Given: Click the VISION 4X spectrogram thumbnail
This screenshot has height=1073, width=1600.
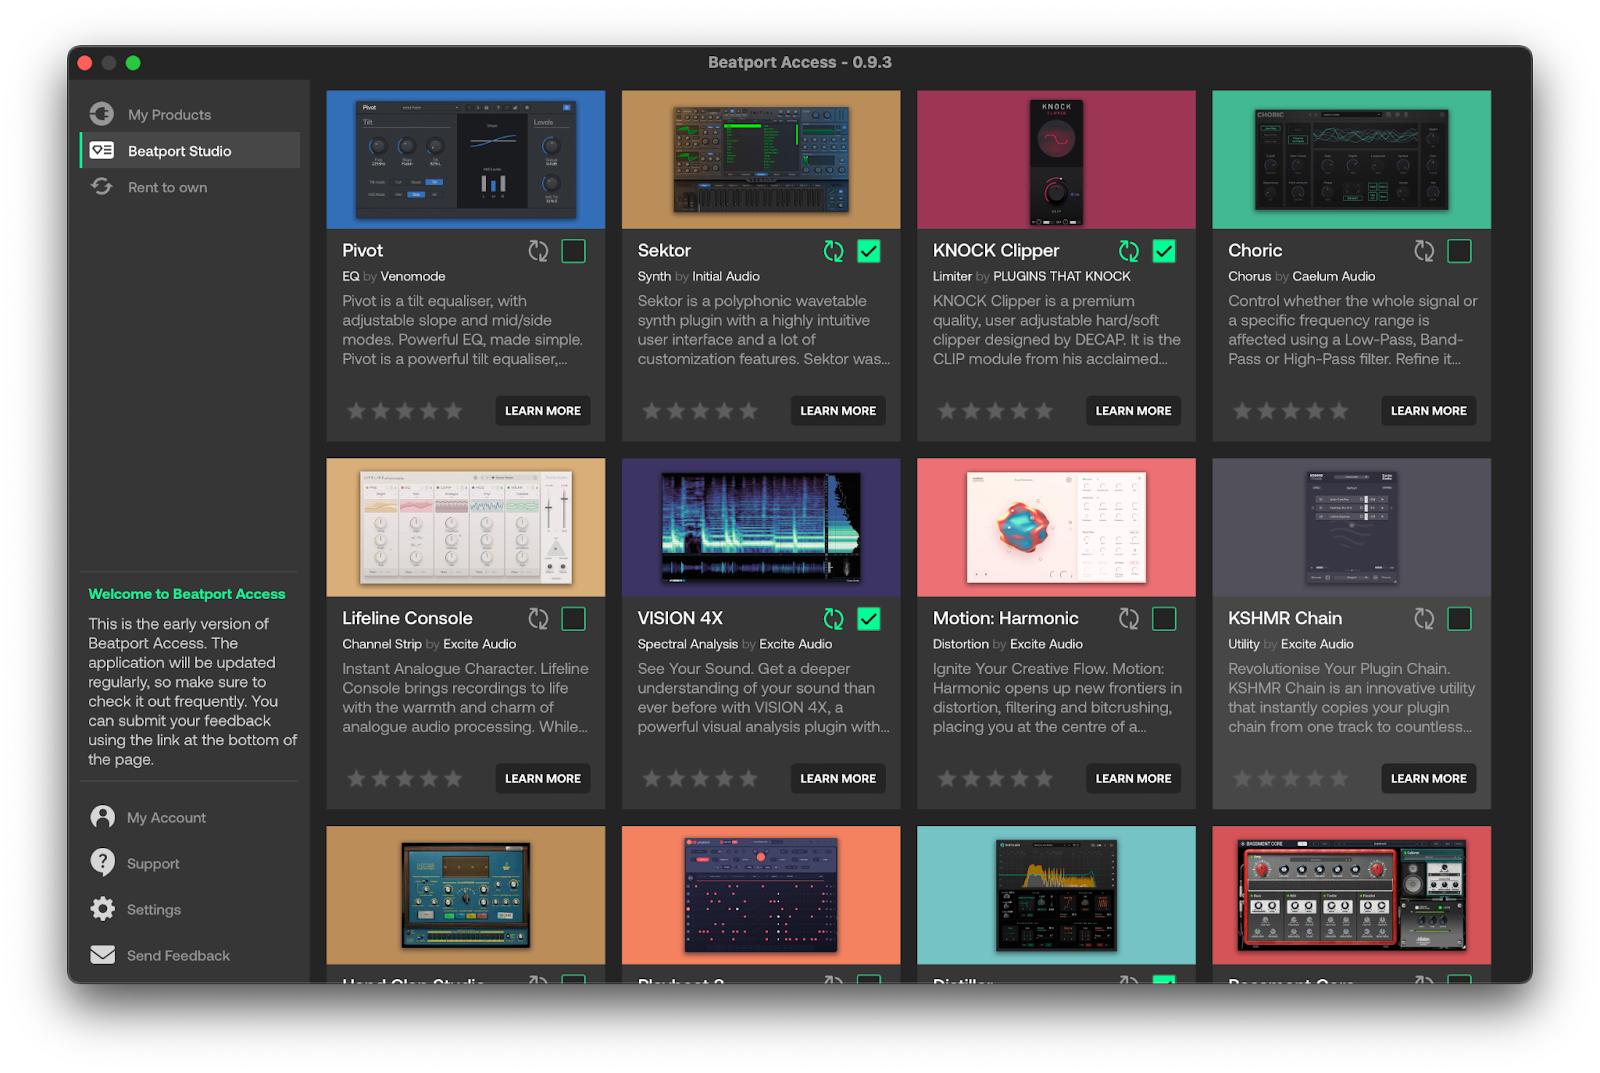Looking at the screenshot, I should (760, 527).
